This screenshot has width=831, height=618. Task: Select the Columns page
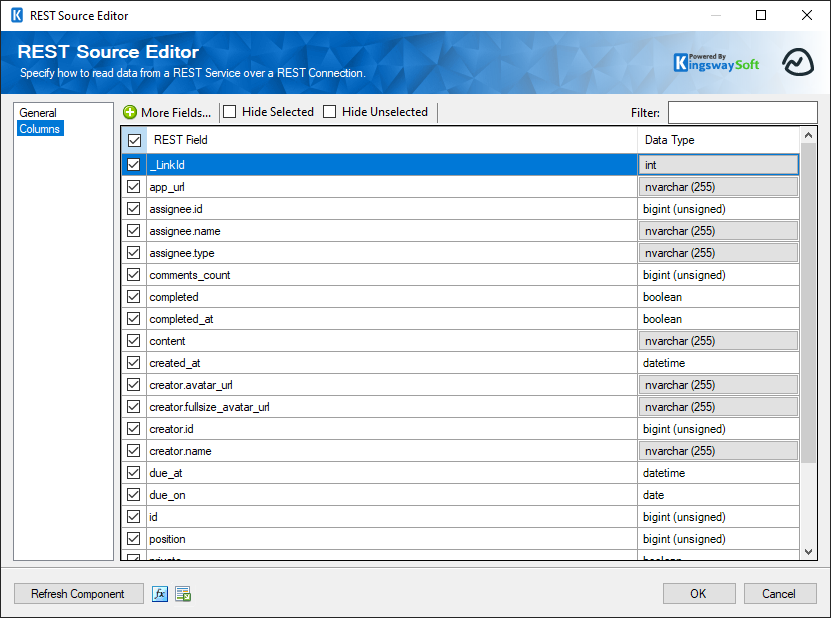(40, 128)
